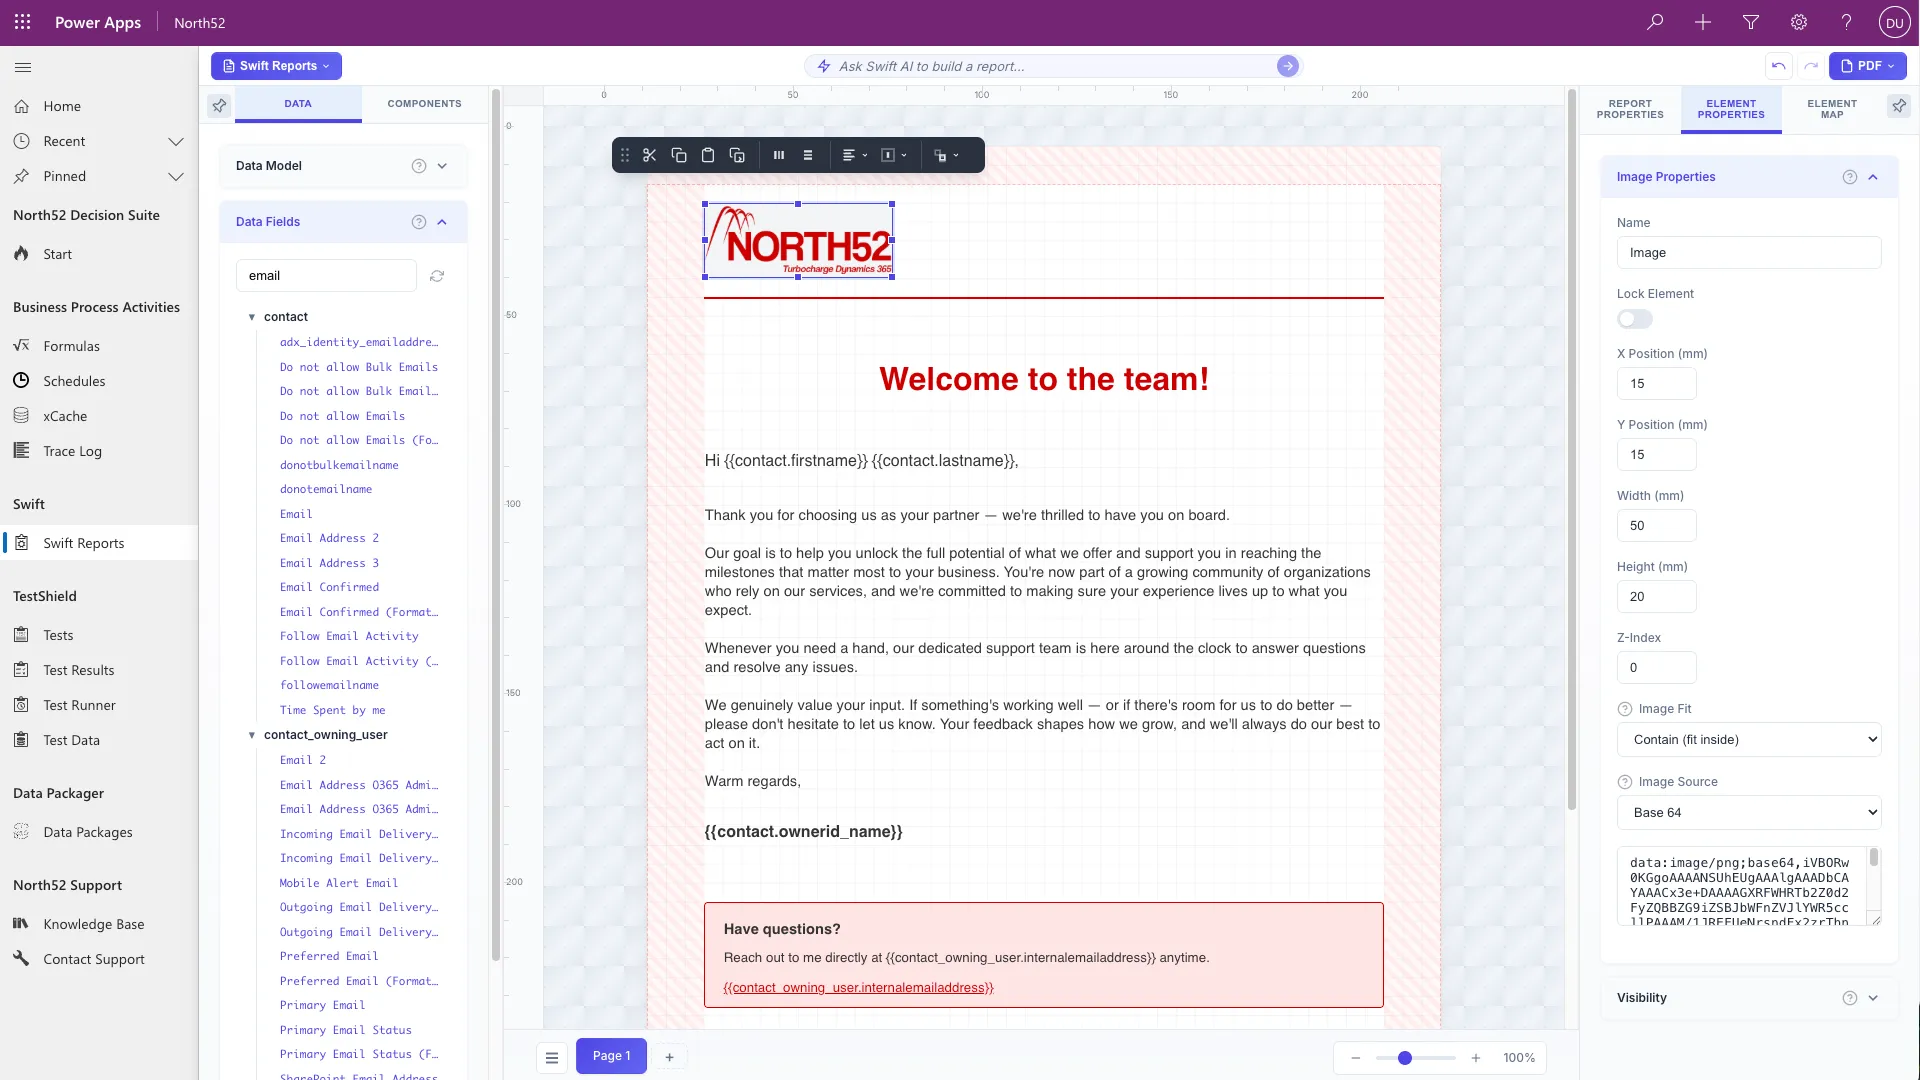This screenshot has width=1920, height=1080.
Task: Select the Data tab
Action: click(x=298, y=104)
